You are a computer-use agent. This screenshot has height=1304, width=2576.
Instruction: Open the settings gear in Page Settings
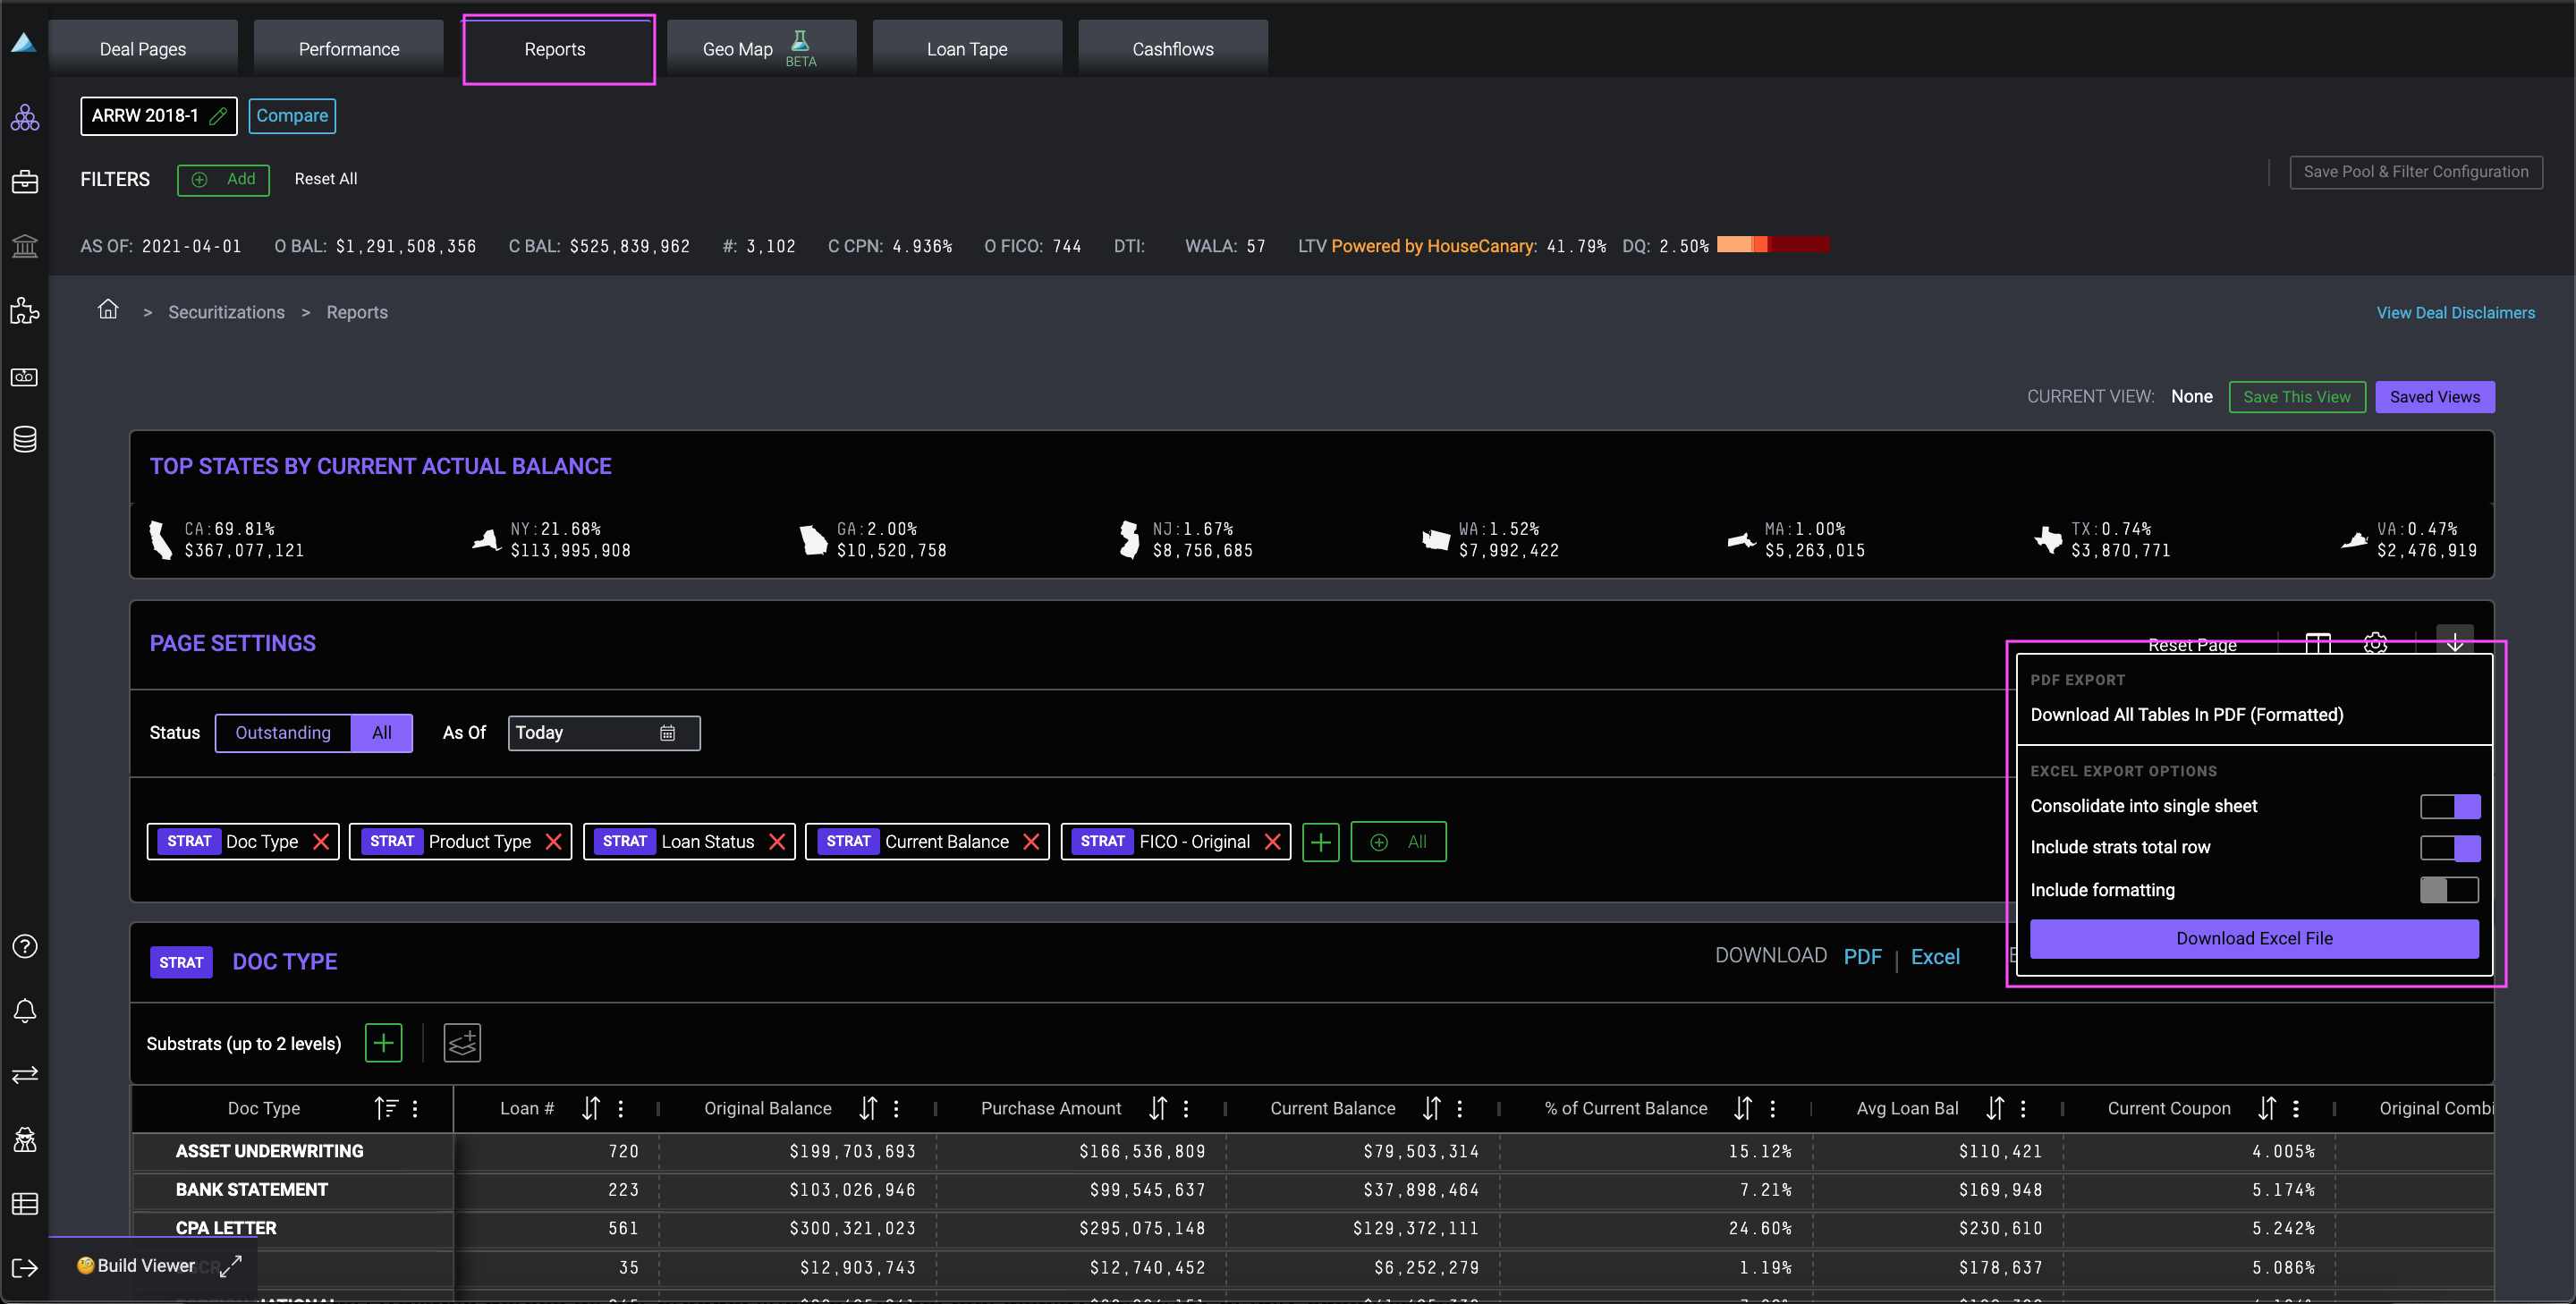[x=2375, y=643]
